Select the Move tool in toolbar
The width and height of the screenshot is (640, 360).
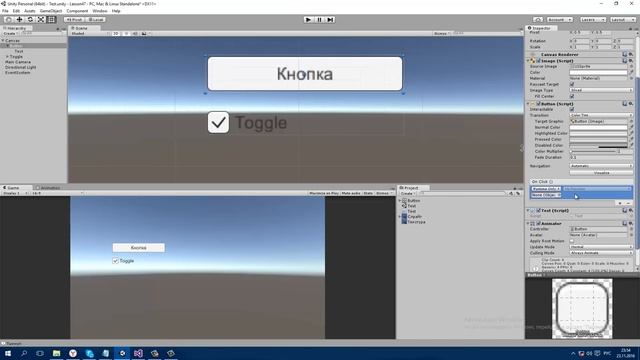(x=19, y=20)
